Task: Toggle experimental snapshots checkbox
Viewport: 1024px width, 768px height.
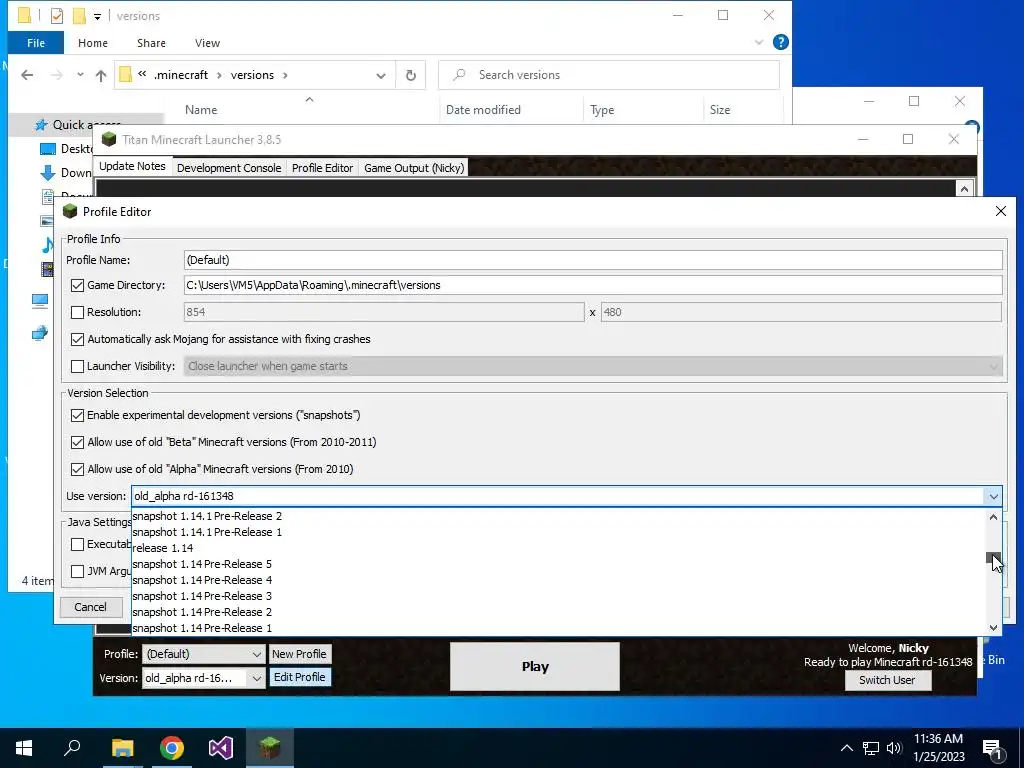Action: [x=77, y=415]
